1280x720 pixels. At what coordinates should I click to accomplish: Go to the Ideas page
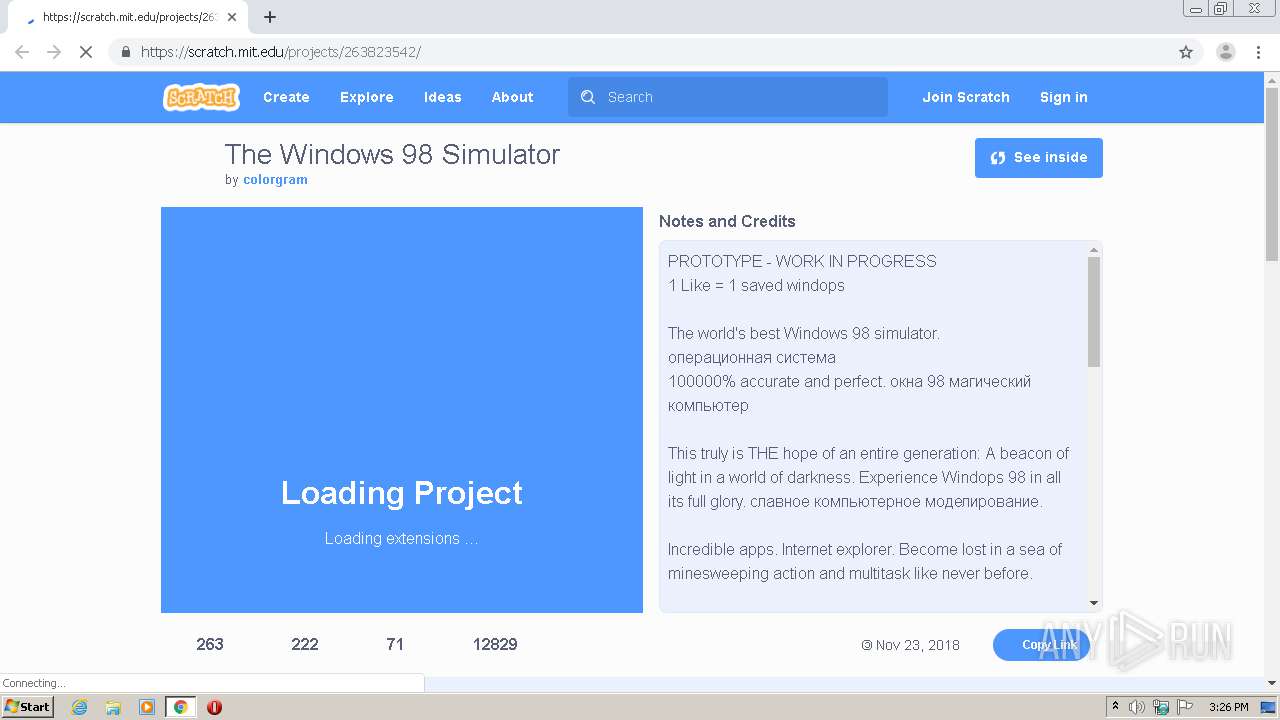(443, 97)
